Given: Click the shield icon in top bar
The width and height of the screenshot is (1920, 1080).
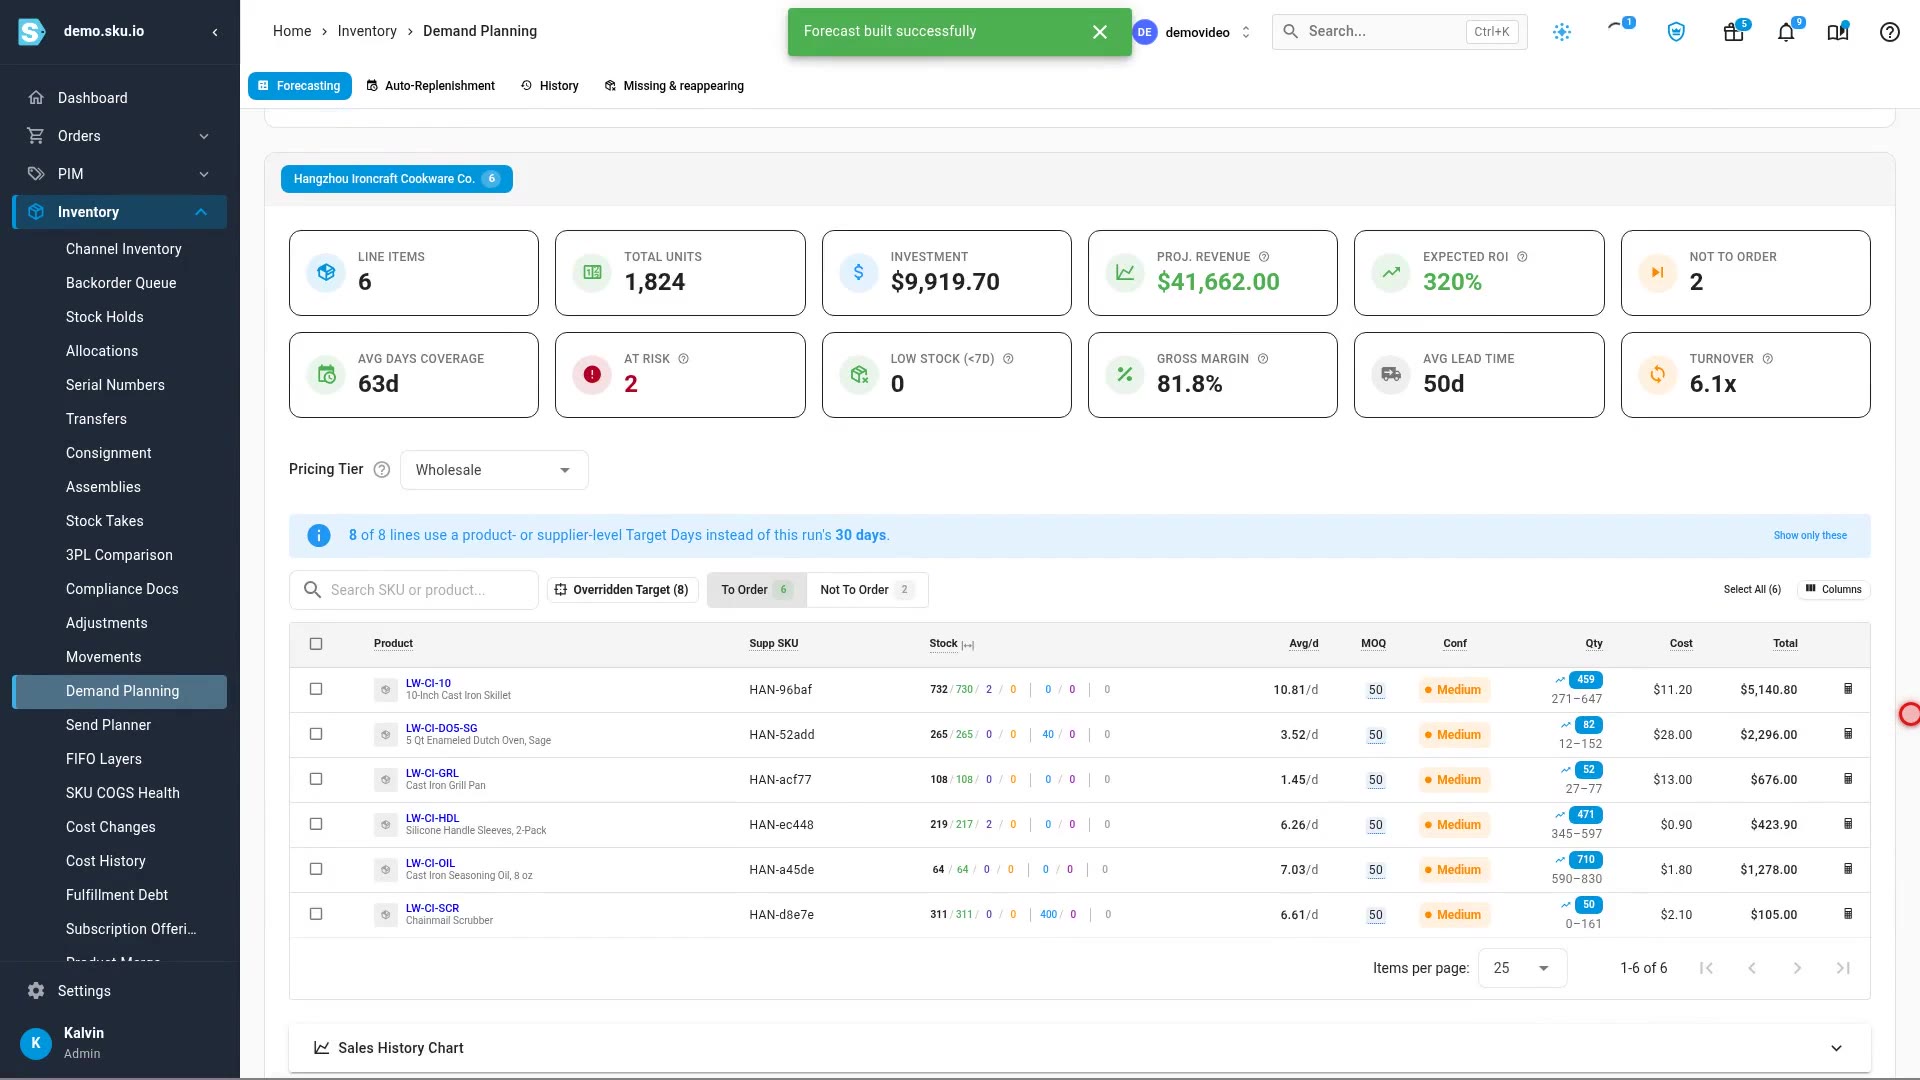Looking at the screenshot, I should coord(1677,32).
